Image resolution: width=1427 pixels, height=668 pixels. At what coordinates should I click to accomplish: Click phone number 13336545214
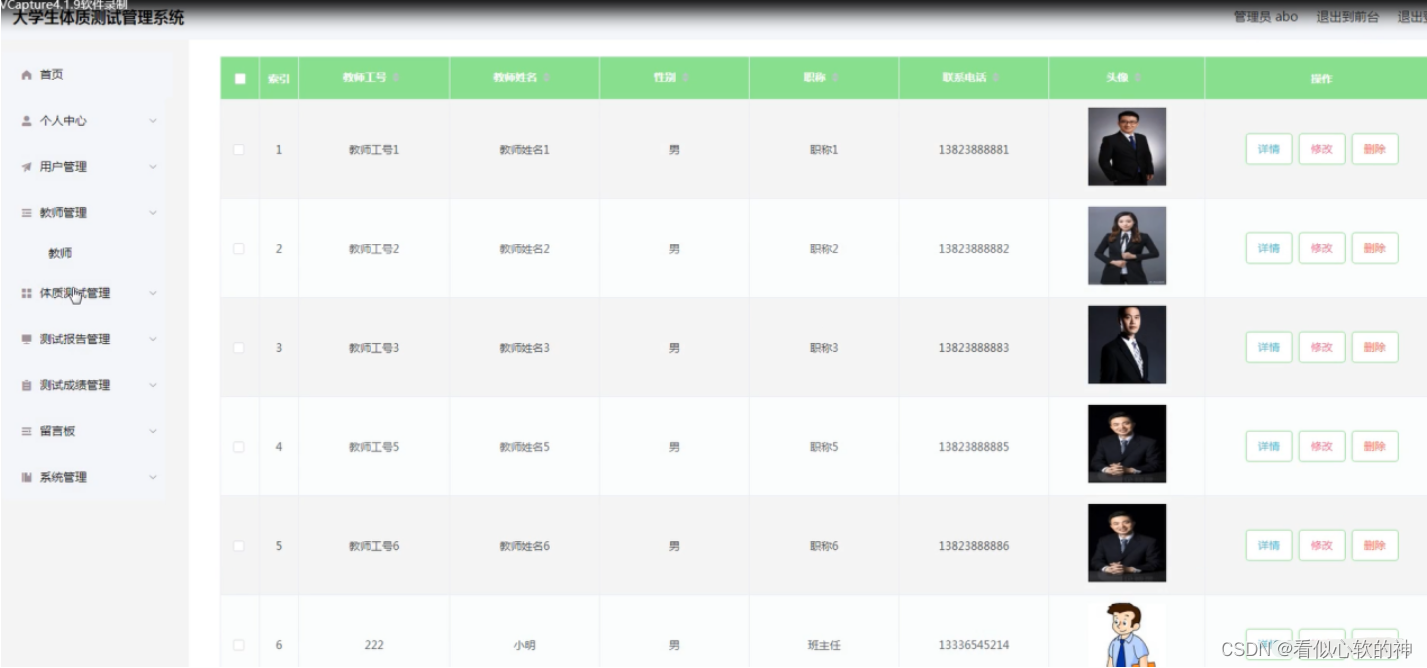pyautogui.click(x=974, y=645)
